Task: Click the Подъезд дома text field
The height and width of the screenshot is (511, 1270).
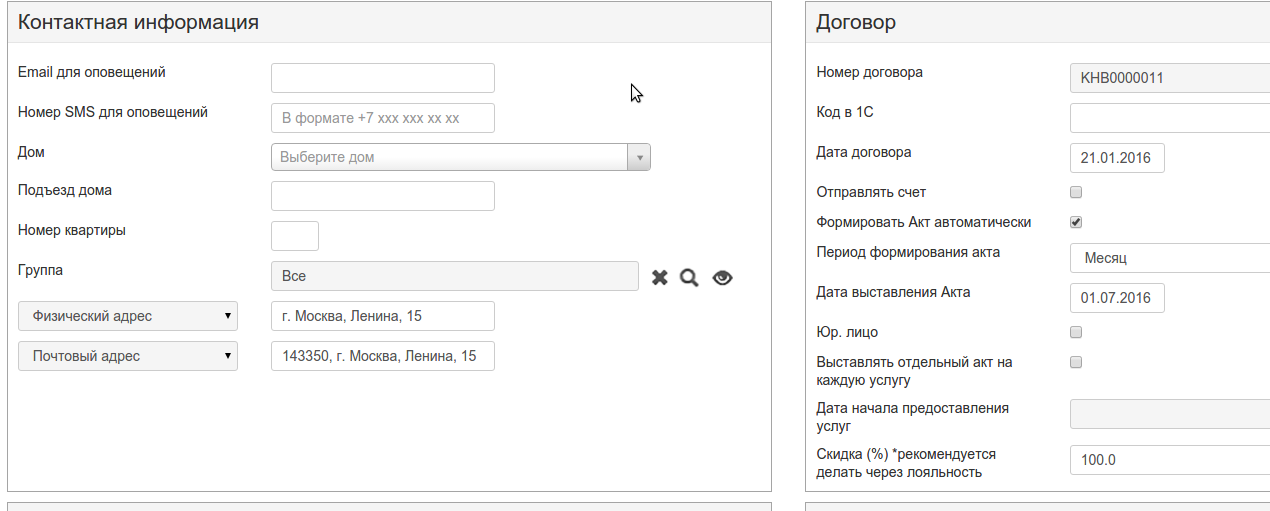Action: 382,196
